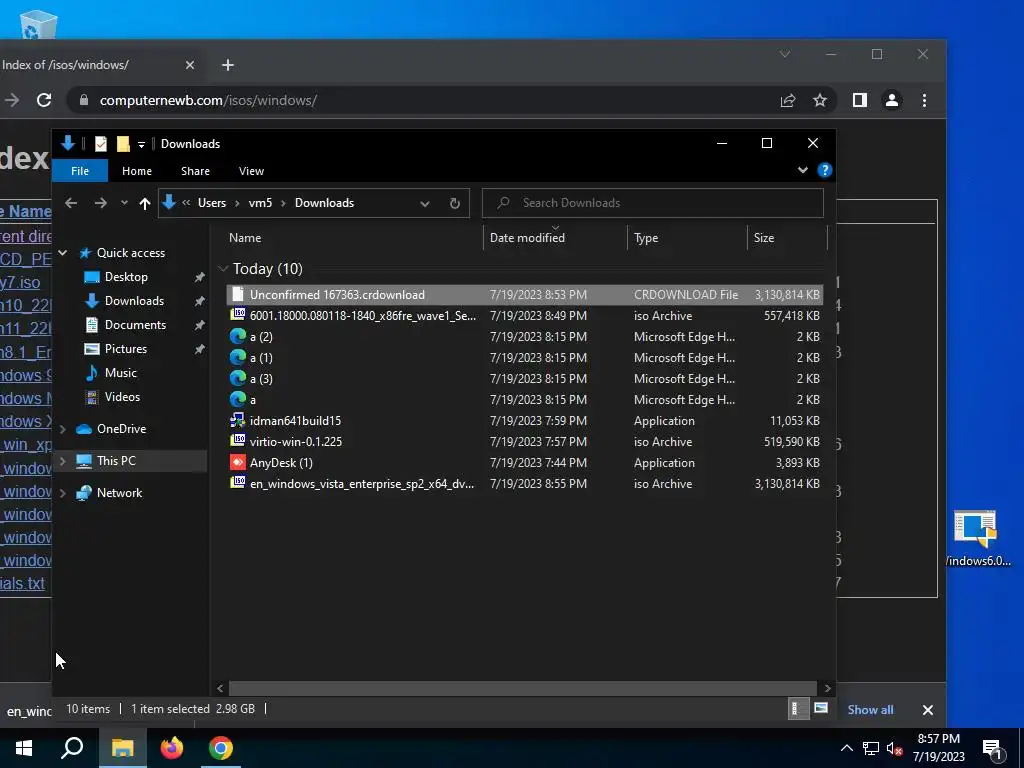The width and height of the screenshot is (1024, 768).
Task: Go up one folder level
Action: click(x=145, y=203)
